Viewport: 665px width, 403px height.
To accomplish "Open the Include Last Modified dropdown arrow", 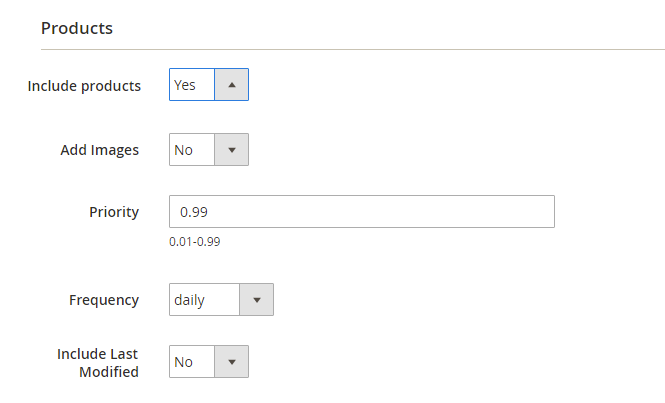I will (231, 362).
